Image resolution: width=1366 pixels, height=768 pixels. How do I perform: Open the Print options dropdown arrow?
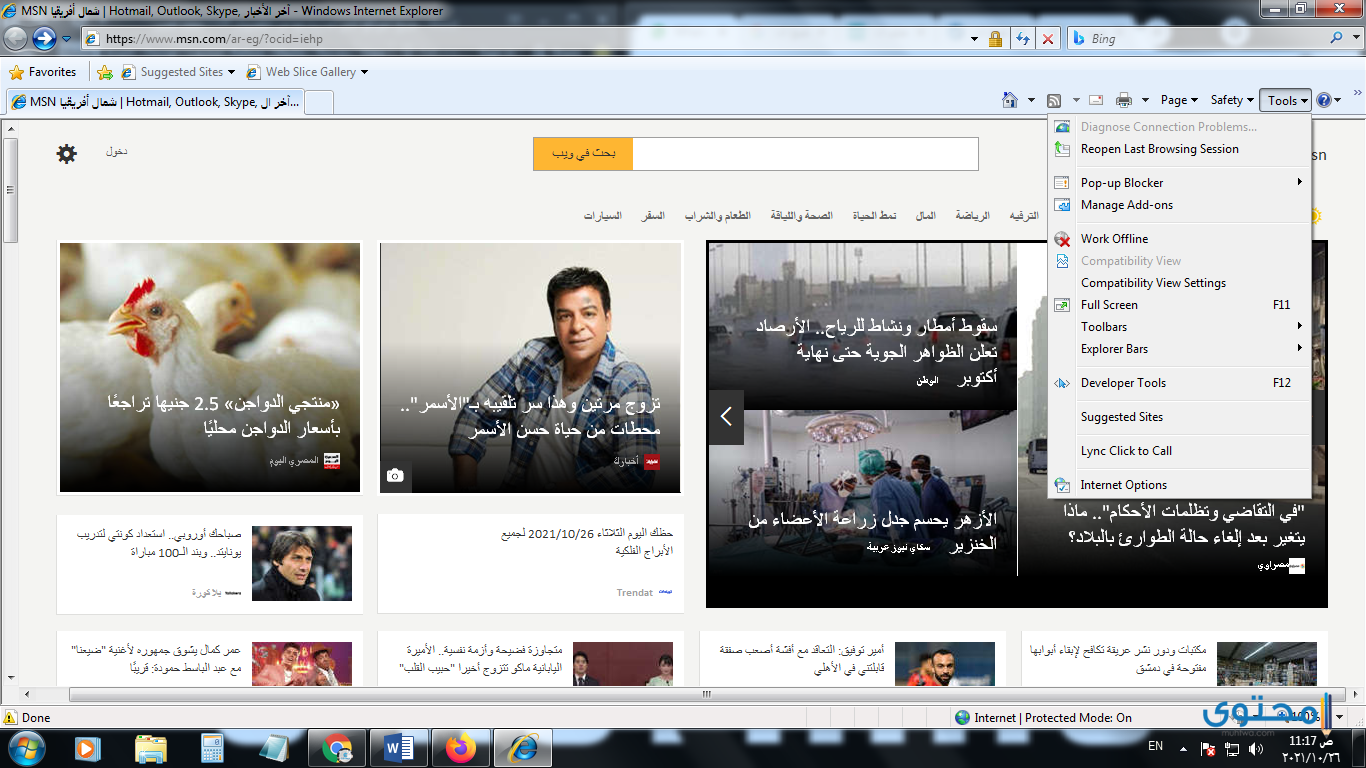(1145, 100)
